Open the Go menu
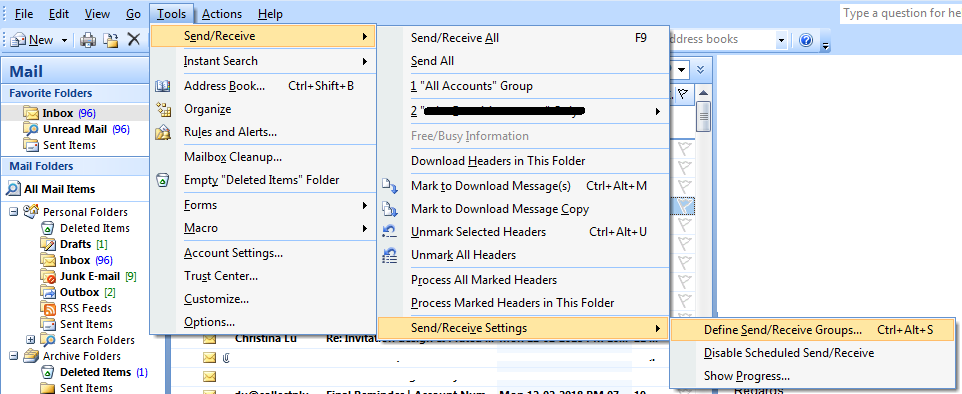Screen dimensions: 962x394 click(x=134, y=14)
